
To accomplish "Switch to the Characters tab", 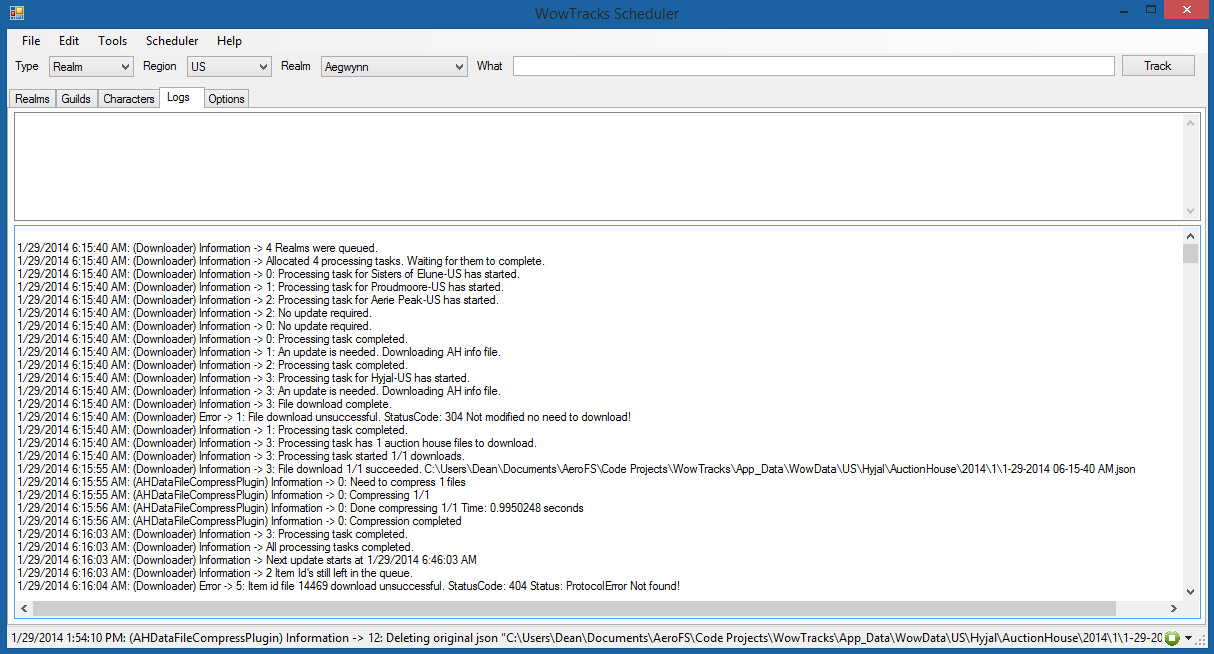I will [x=129, y=99].
